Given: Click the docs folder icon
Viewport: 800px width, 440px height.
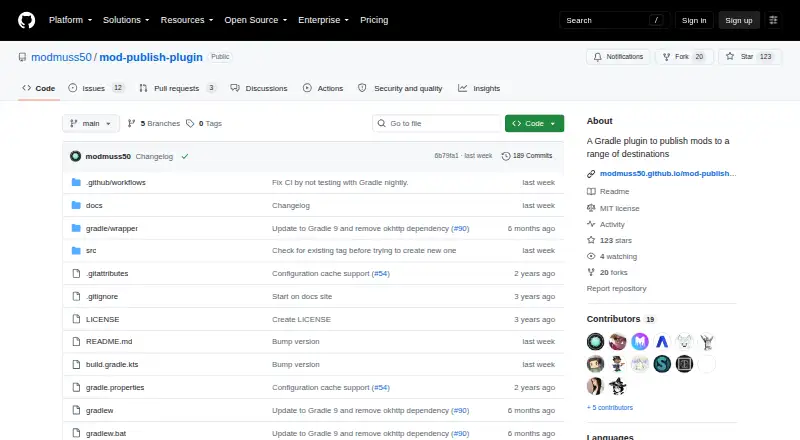Looking at the screenshot, I should (76, 205).
